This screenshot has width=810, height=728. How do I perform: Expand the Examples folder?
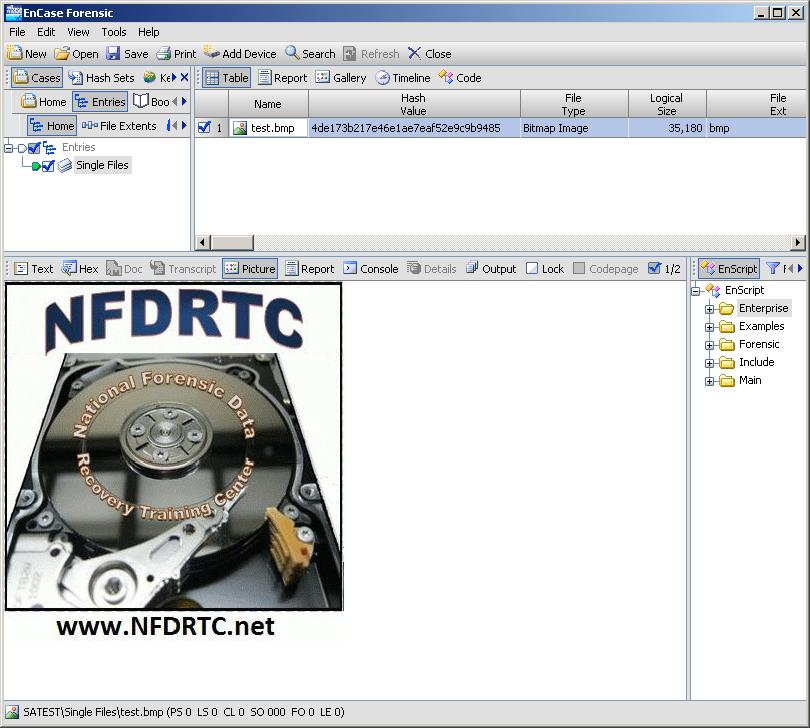coord(710,328)
